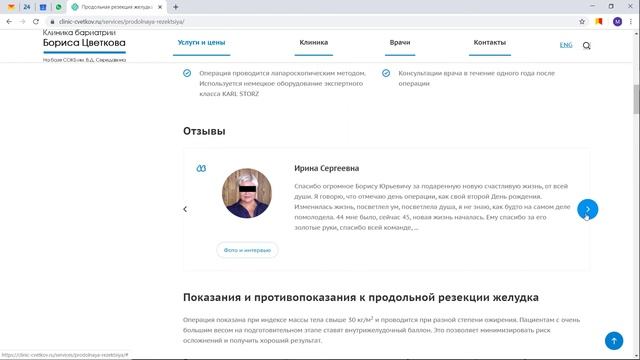Open the site search magnifier

[x=587, y=46]
